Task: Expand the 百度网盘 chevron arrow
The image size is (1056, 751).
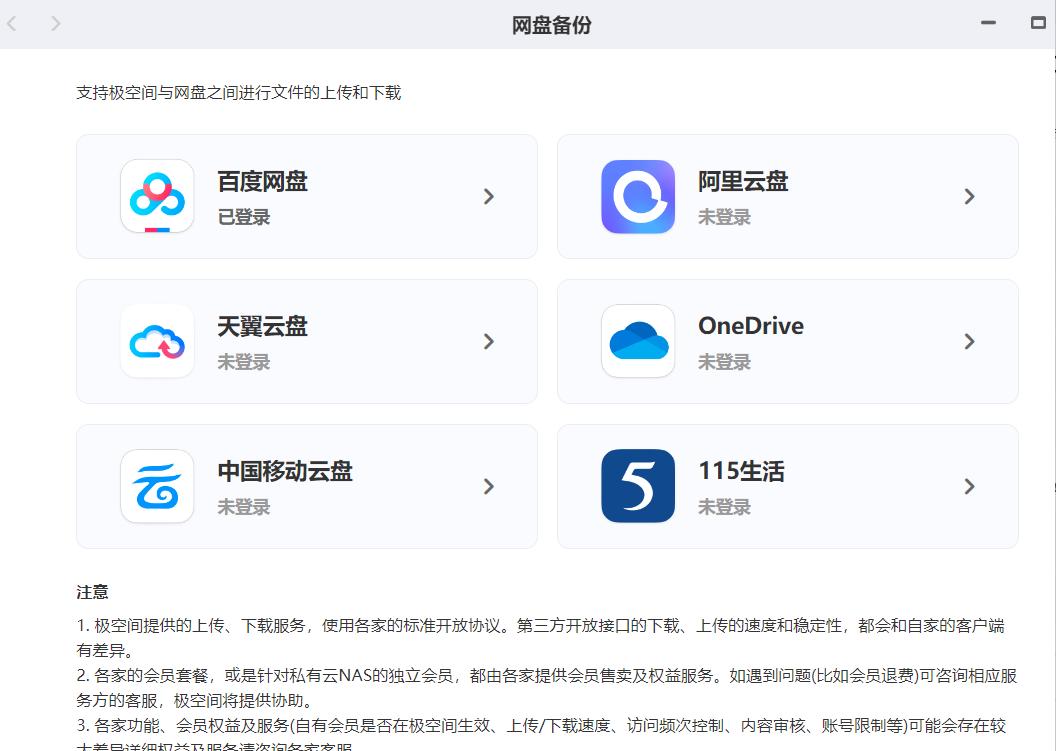Action: pos(489,197)
